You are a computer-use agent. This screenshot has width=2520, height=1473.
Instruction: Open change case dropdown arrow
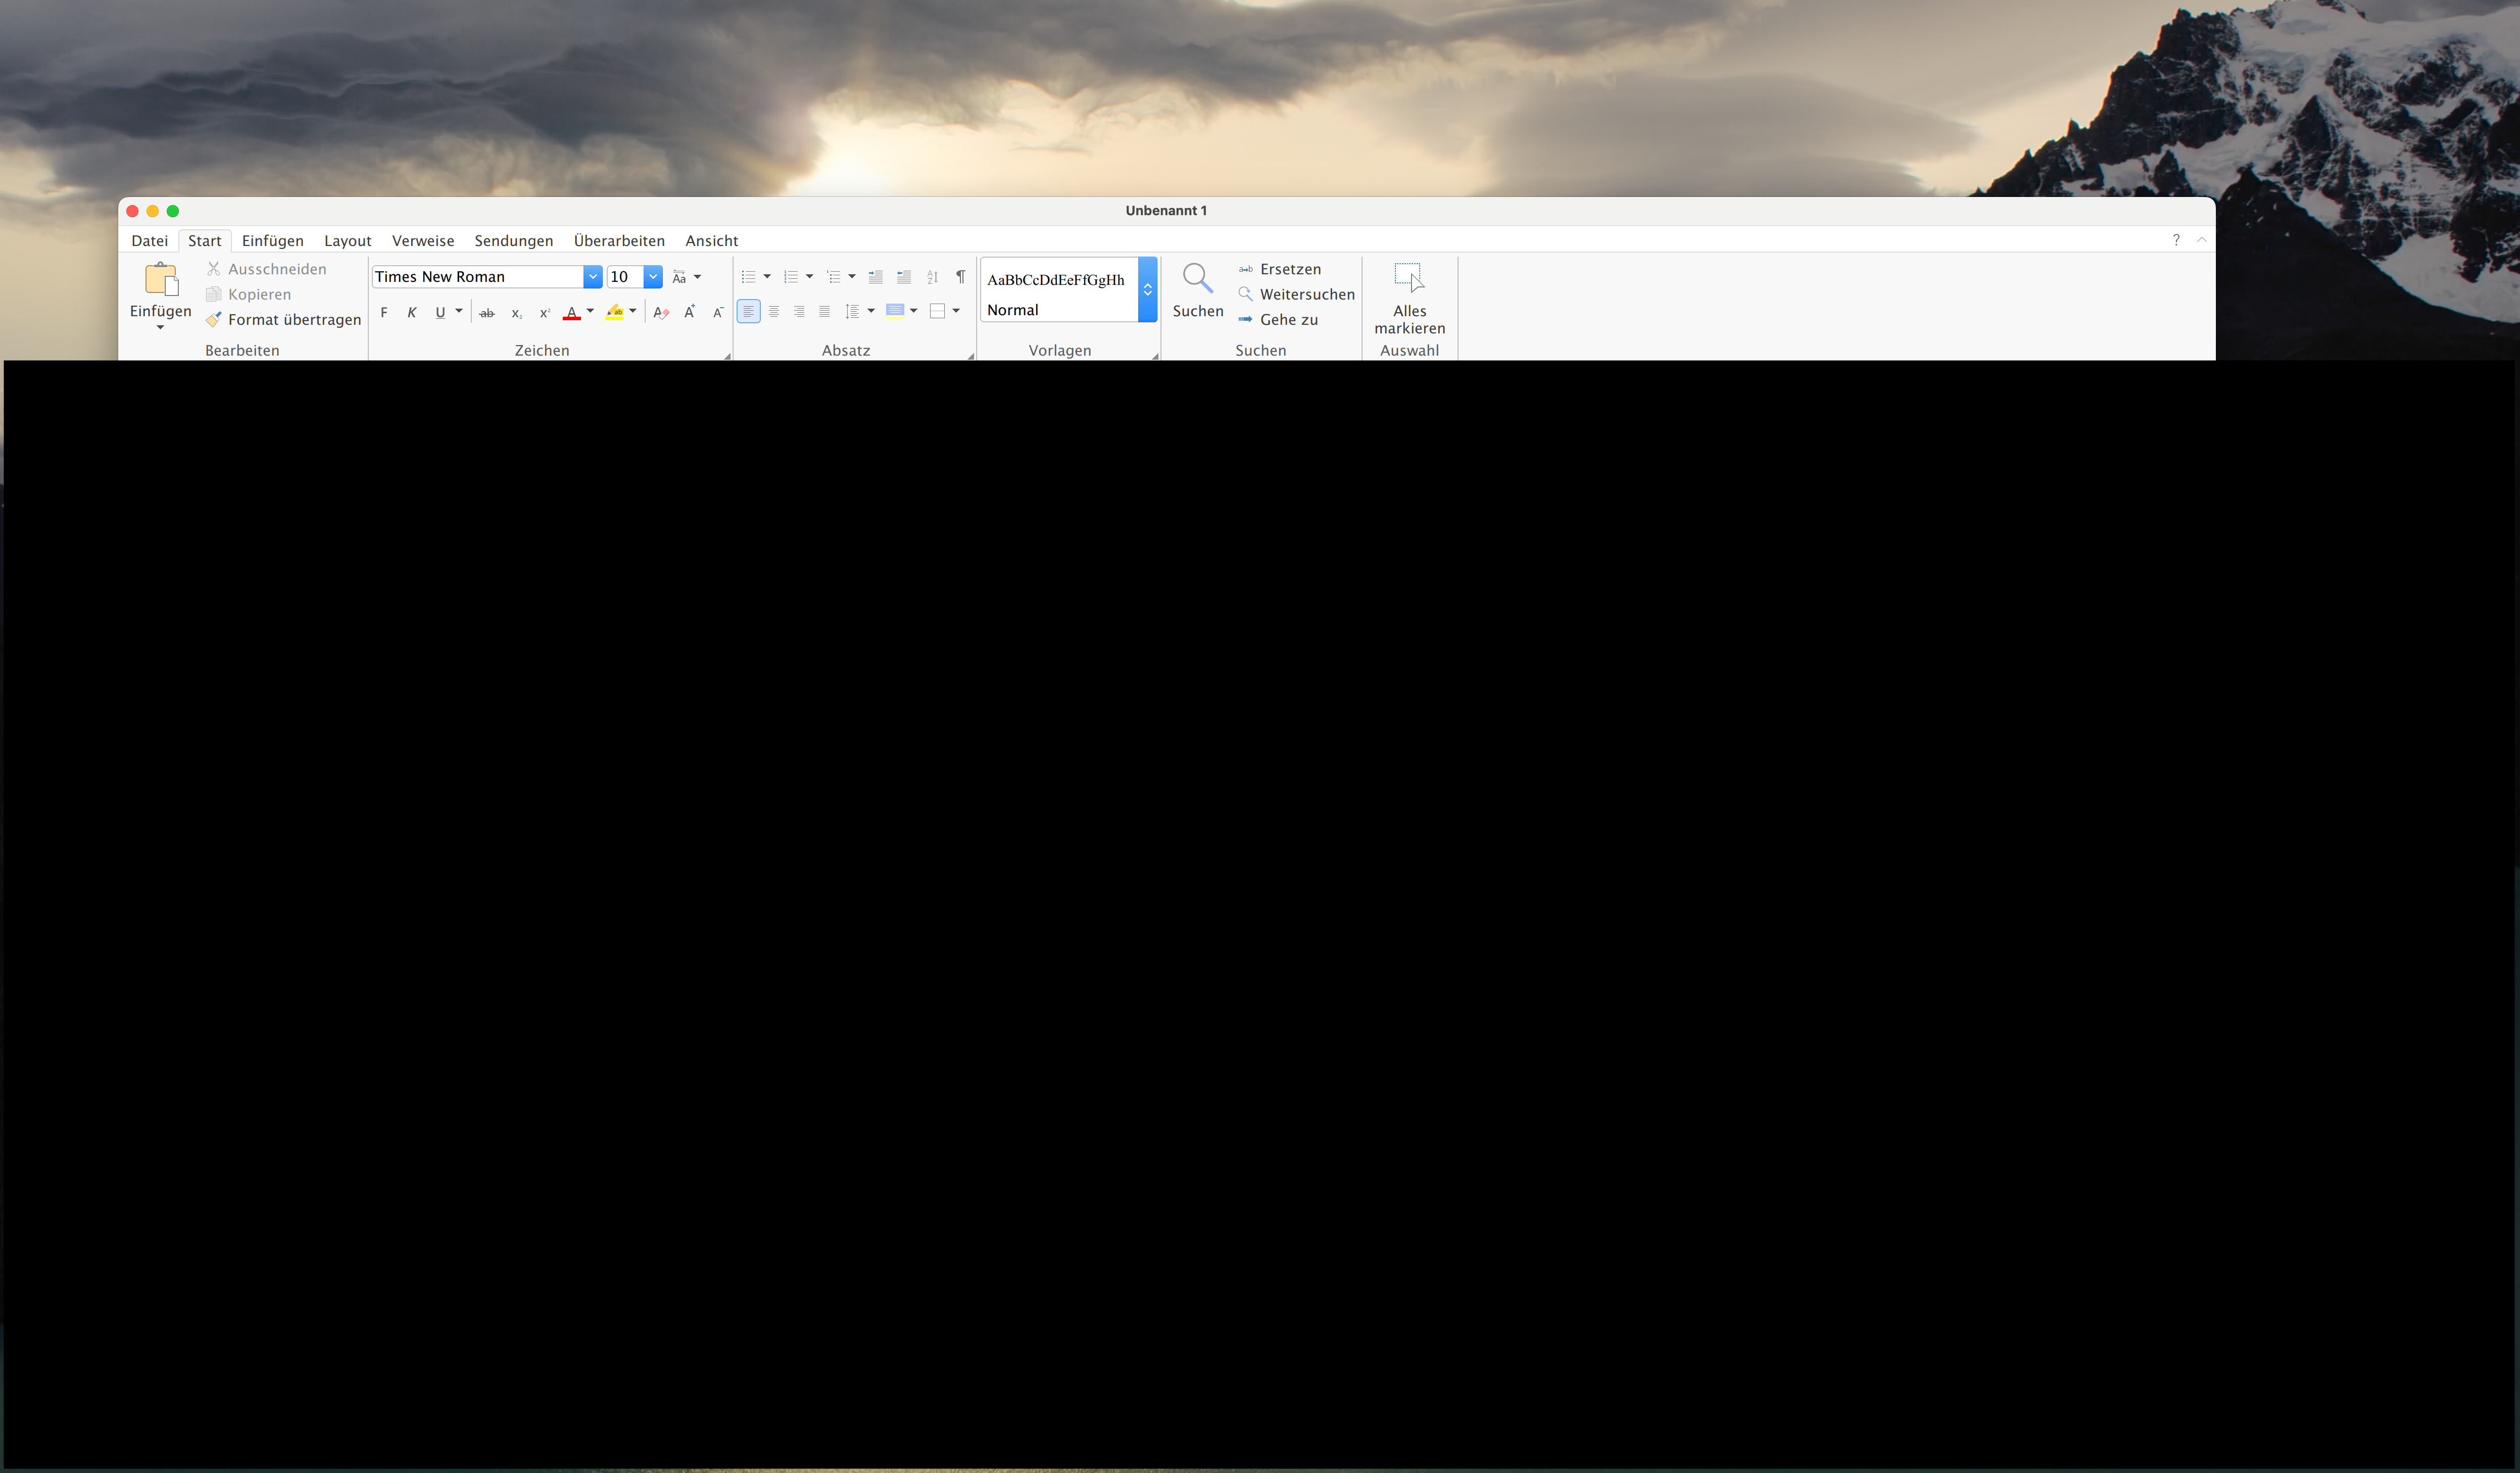[697, 277]
